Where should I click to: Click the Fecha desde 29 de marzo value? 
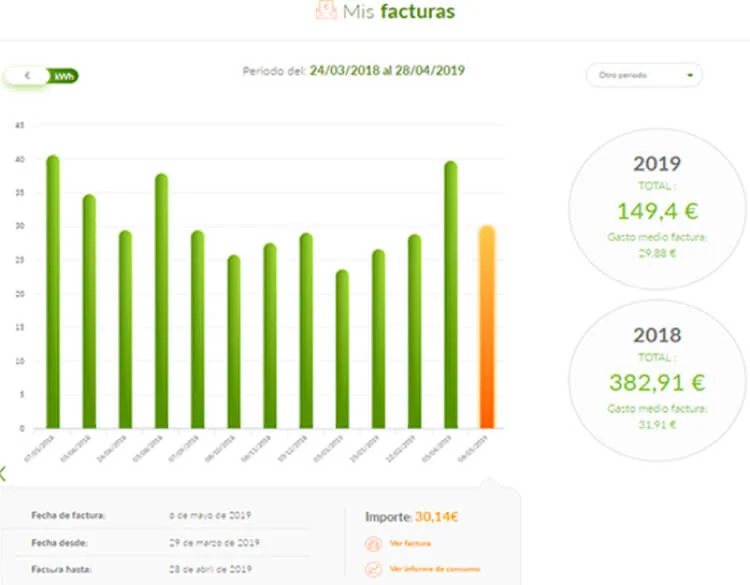214,542
